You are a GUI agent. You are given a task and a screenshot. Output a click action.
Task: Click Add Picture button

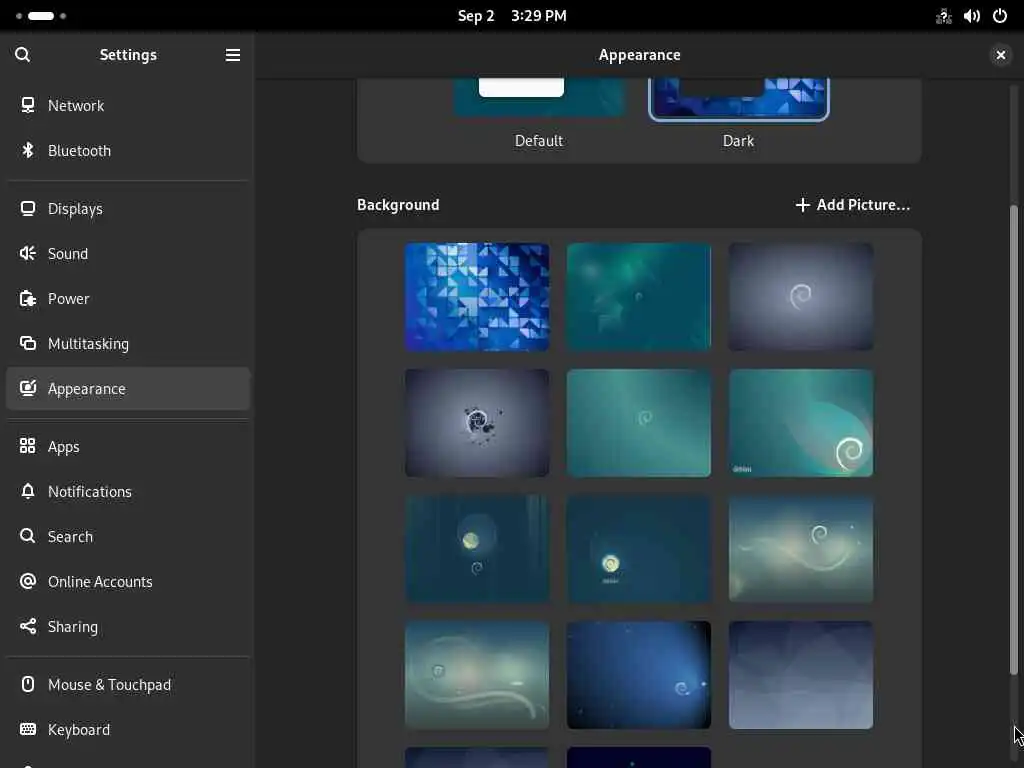852,205
